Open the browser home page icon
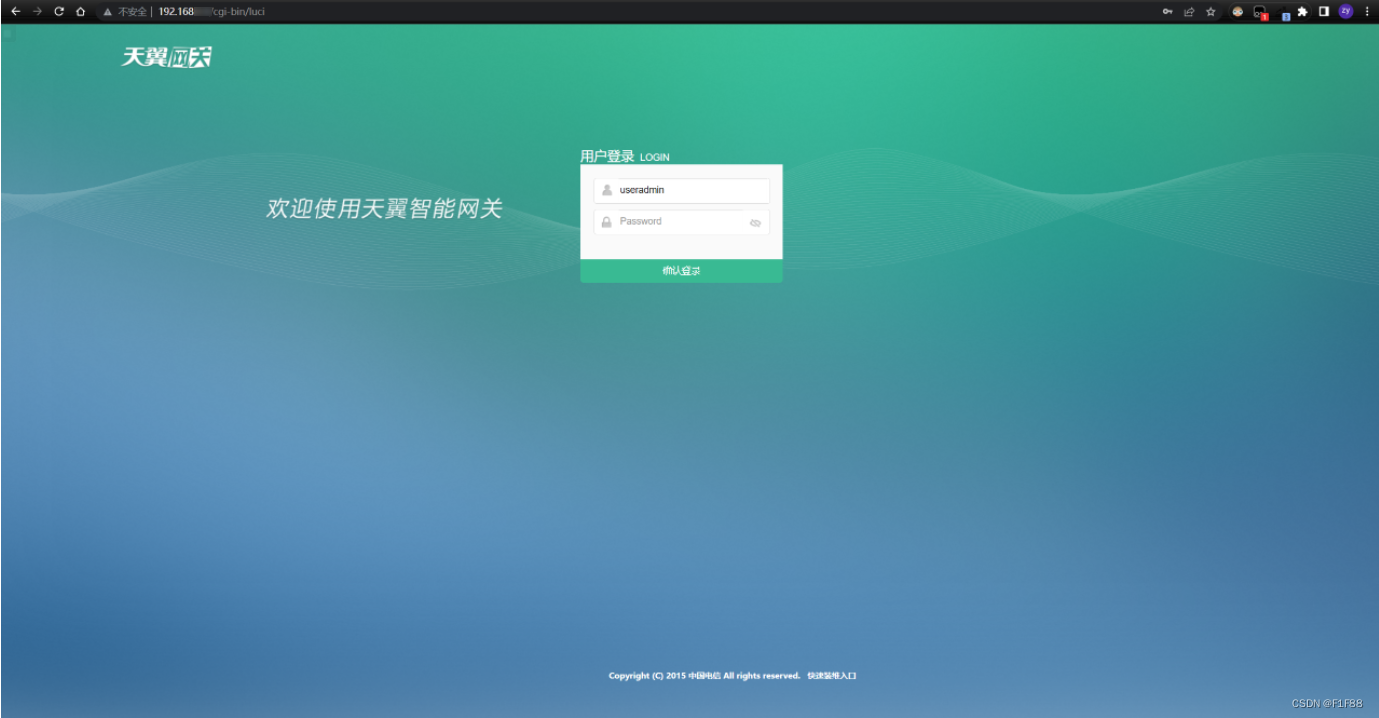The width and height of the screenshot is (1379, 718). pos(81,12)
